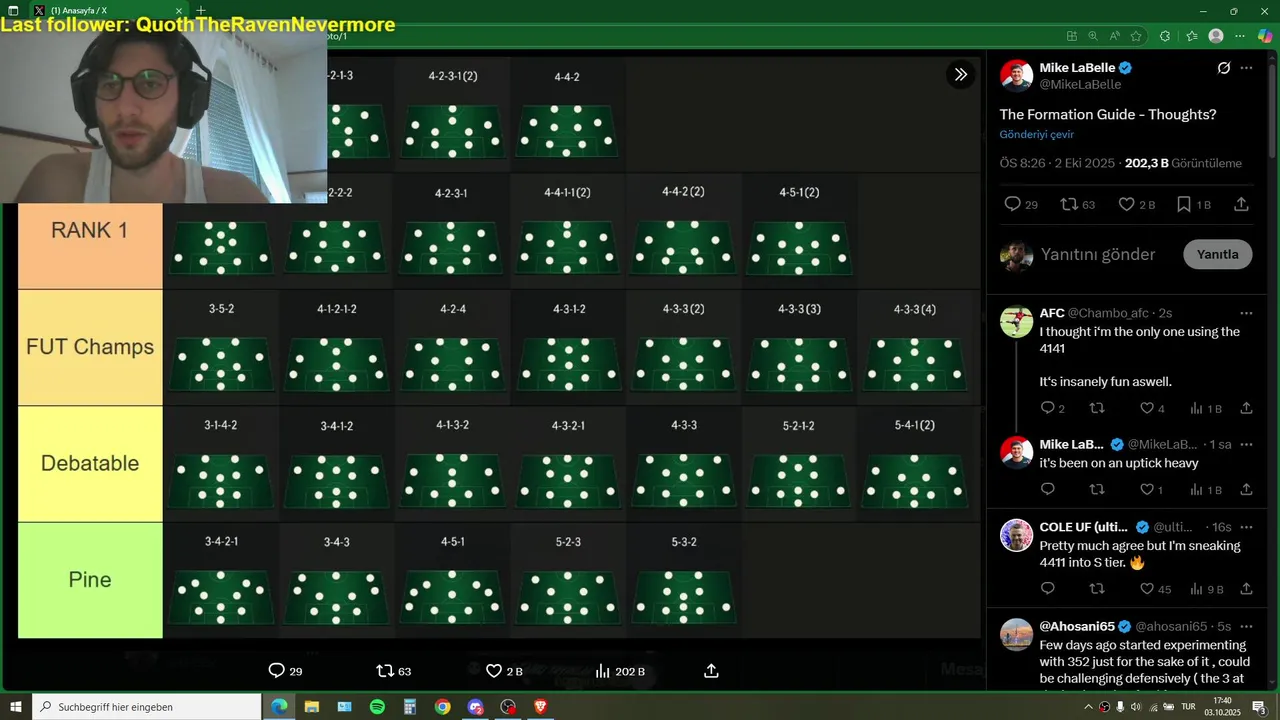Viewport: 1280px width, 720px height.
Task: Repost the 'uptick heavy' comment
Action: (1097, 490)
